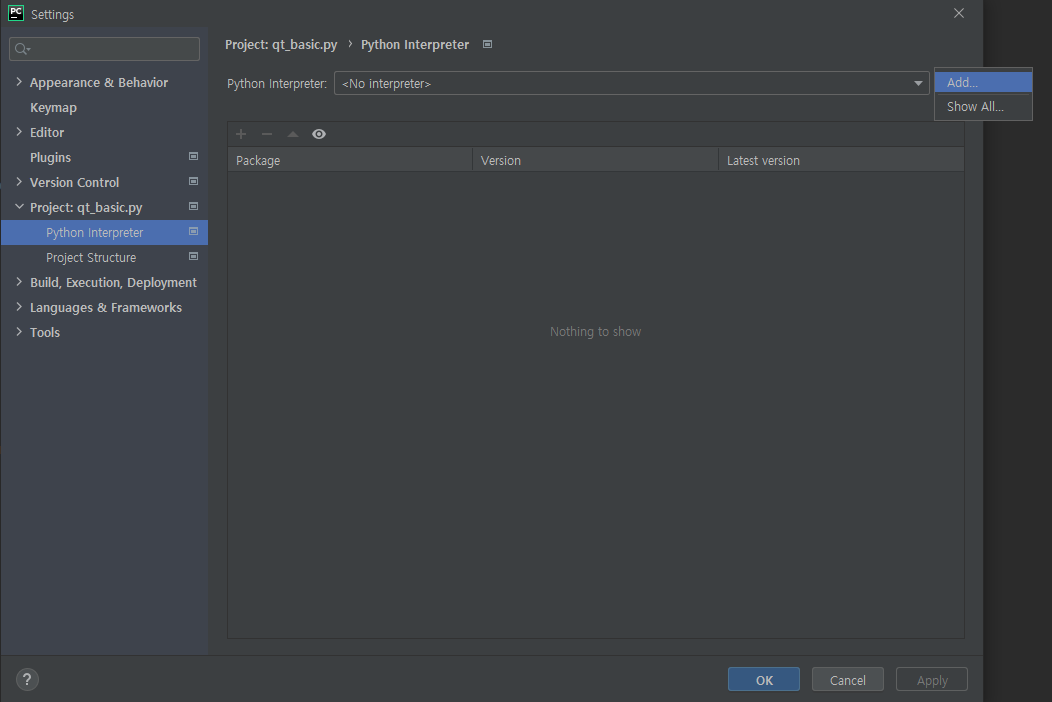Expand the Editor section
The width and height of the screenshot is (1052, 702).
[x=19, y=132]
